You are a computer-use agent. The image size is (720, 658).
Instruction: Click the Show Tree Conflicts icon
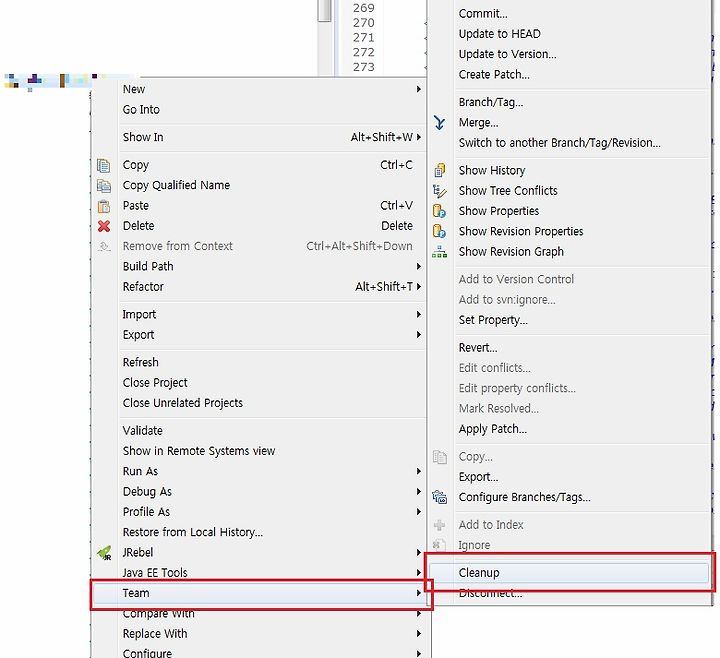click(439, 191)
